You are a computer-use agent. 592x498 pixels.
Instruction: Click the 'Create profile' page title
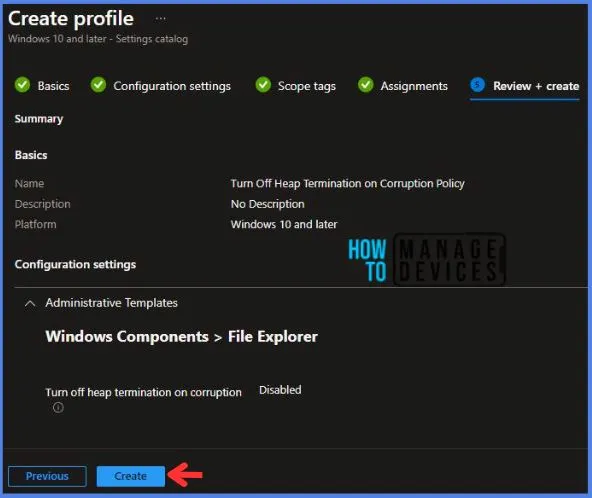(x=71, y=19)
